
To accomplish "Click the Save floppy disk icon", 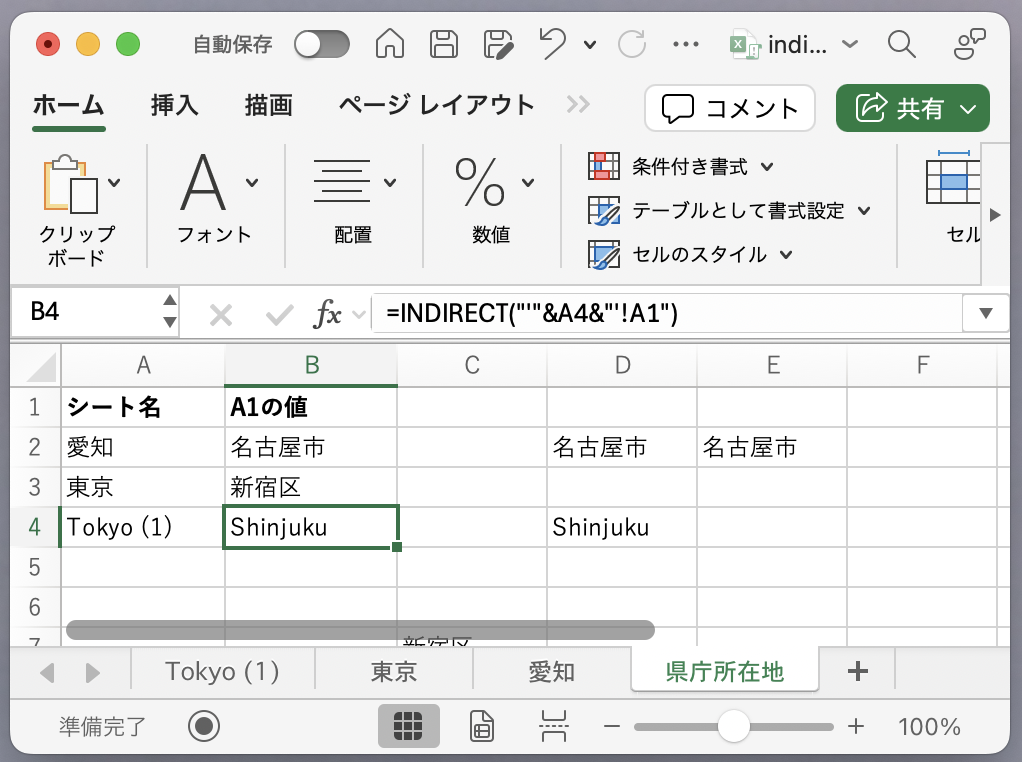I will pos(444,44).
